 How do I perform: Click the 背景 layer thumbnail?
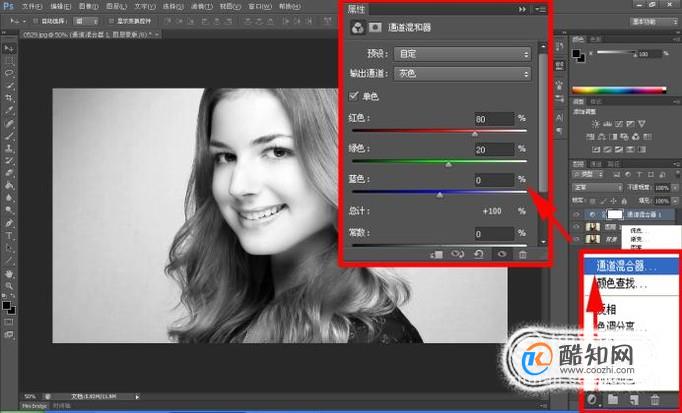[x=593, y=239]
